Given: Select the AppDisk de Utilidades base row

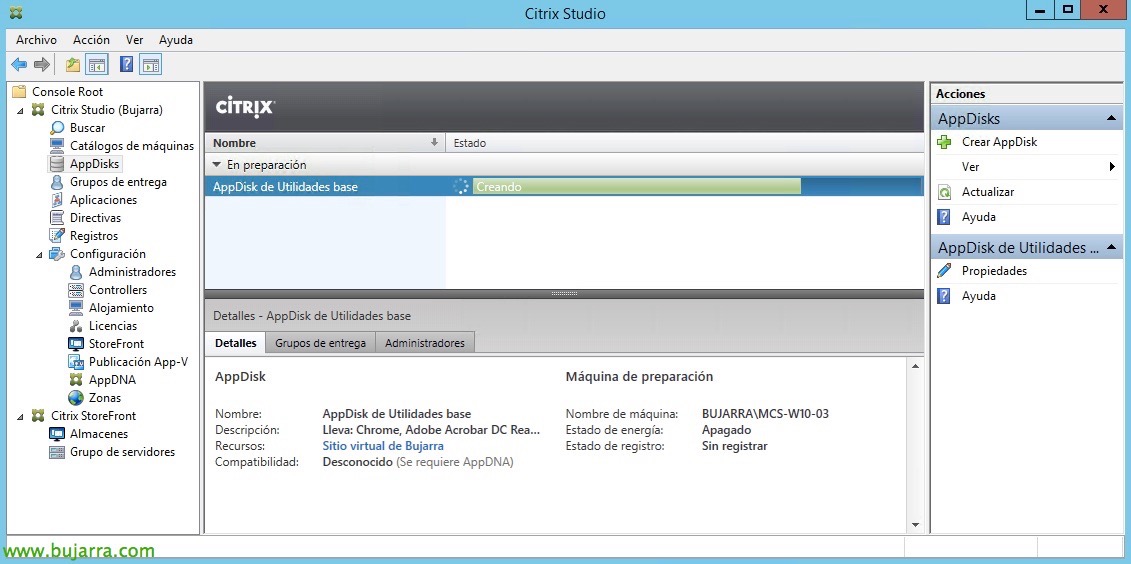Looking at the screenshot, I should [563, 187].
